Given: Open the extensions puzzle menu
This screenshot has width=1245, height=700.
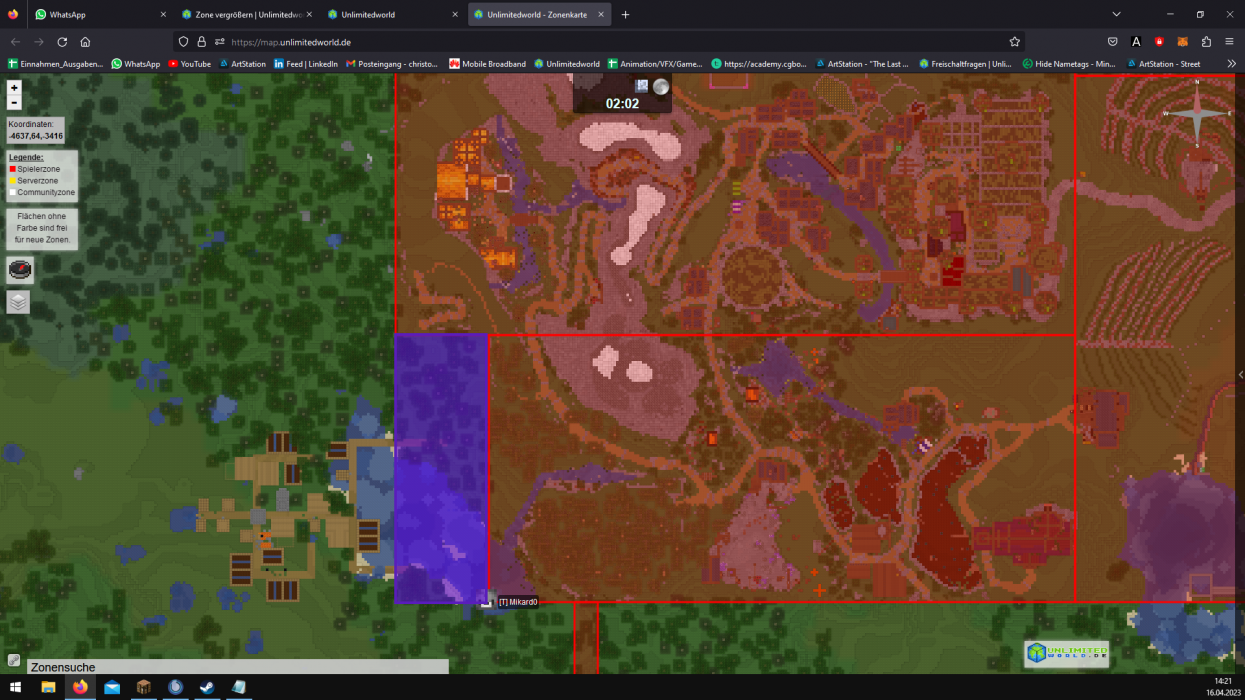Looking at the screenshot, I should [x=1206, y=42].
